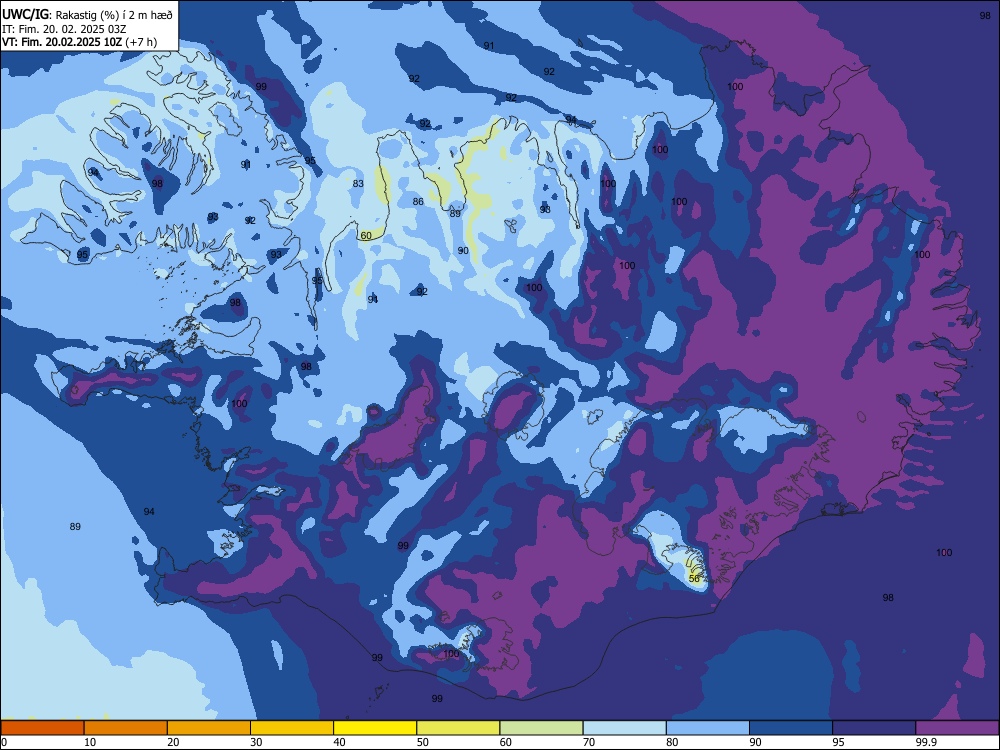The width and height of the screenshot is (1000, 750).
Task: Pick the medium blue 90–95 legend swatch
Action: pos(791,727)
